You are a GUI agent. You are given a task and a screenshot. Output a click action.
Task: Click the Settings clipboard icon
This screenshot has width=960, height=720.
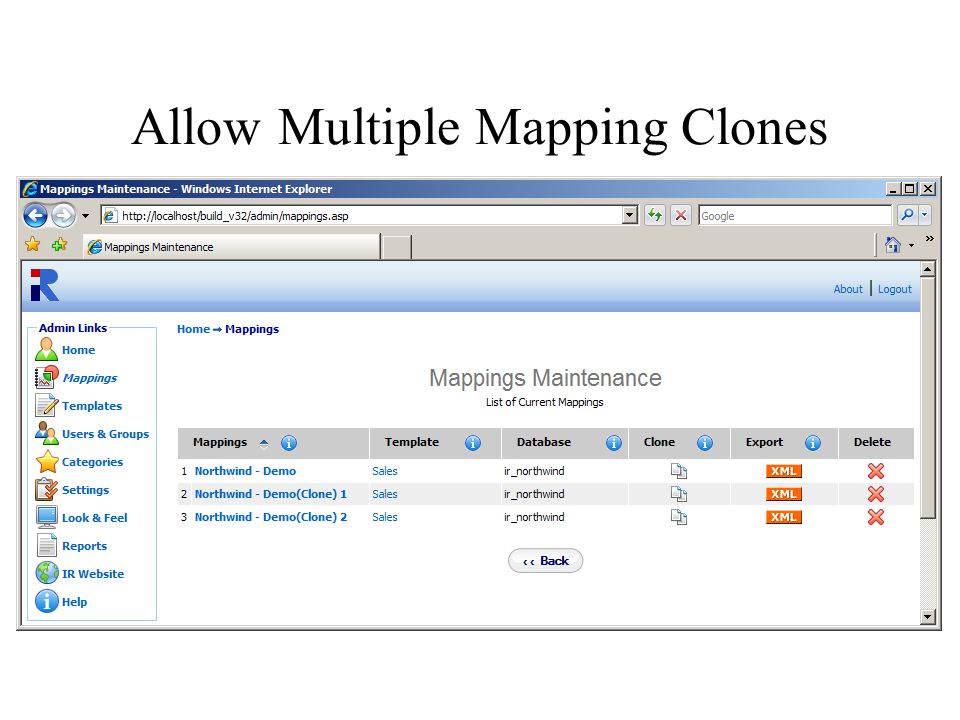tap(47, 489)
